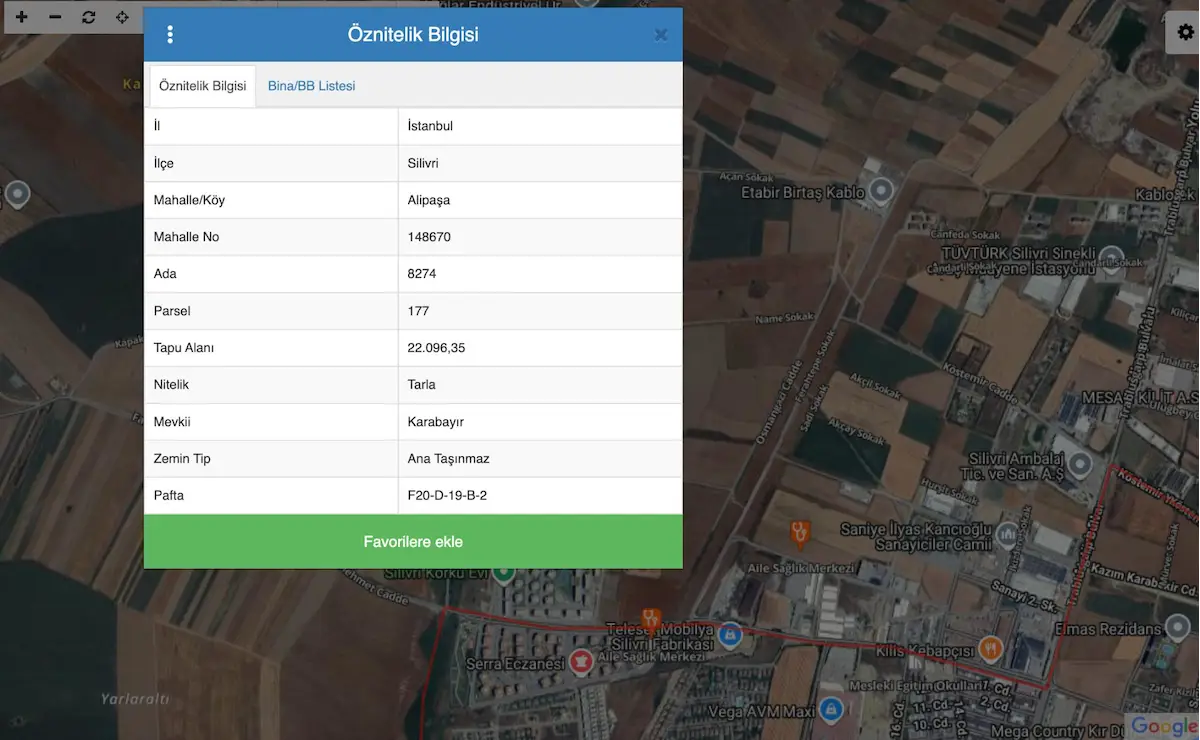The height and width of the screenshot is (740, 1200).
Task: Open the three-dot options menu
Action: tap(170, 35)
